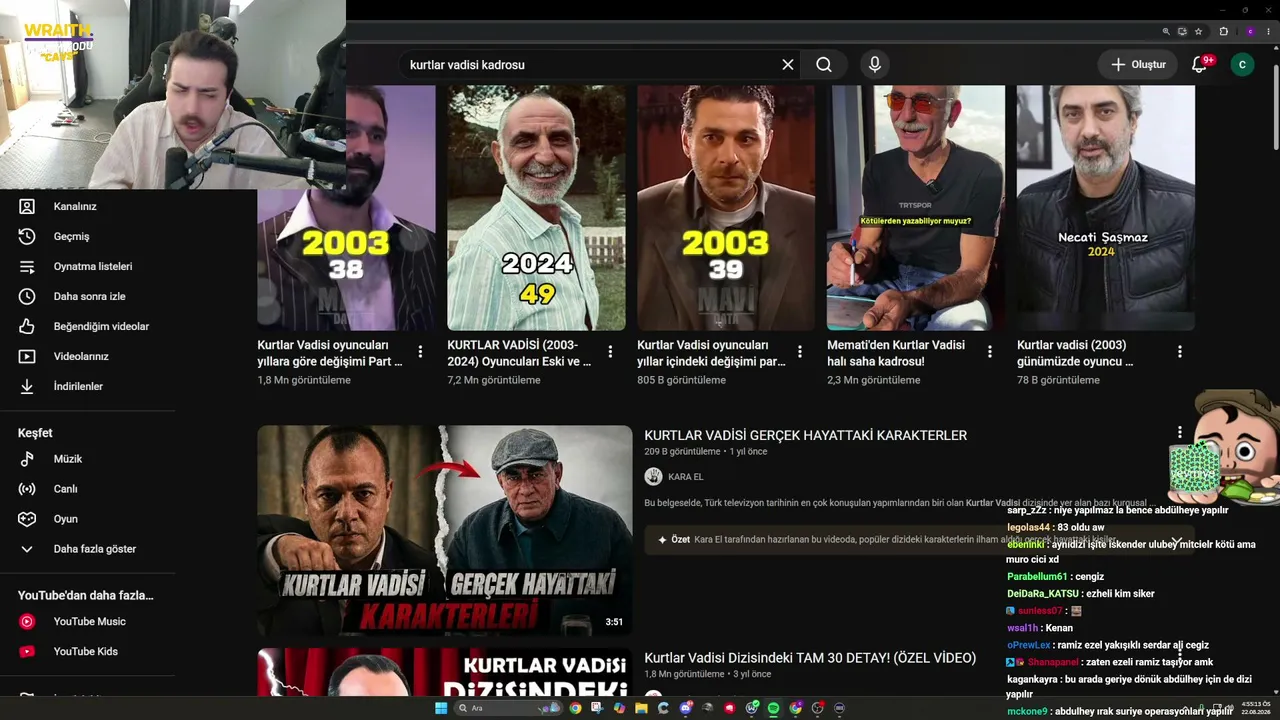This screenshot has height=720, width=1280.
Task: Bookmark this page with the star icon
Action: coord(1199,32)
